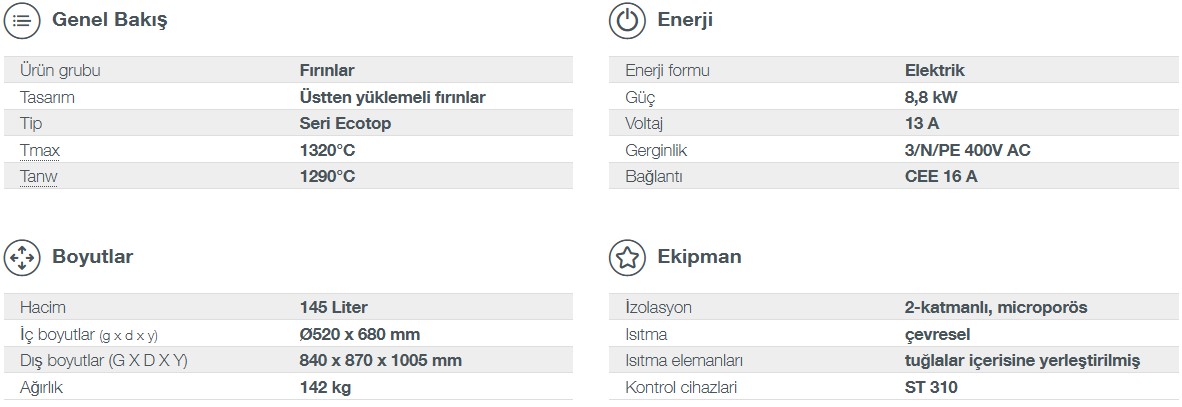
Task: Select the Enerji section heading
Action: (x=684, y=20)
